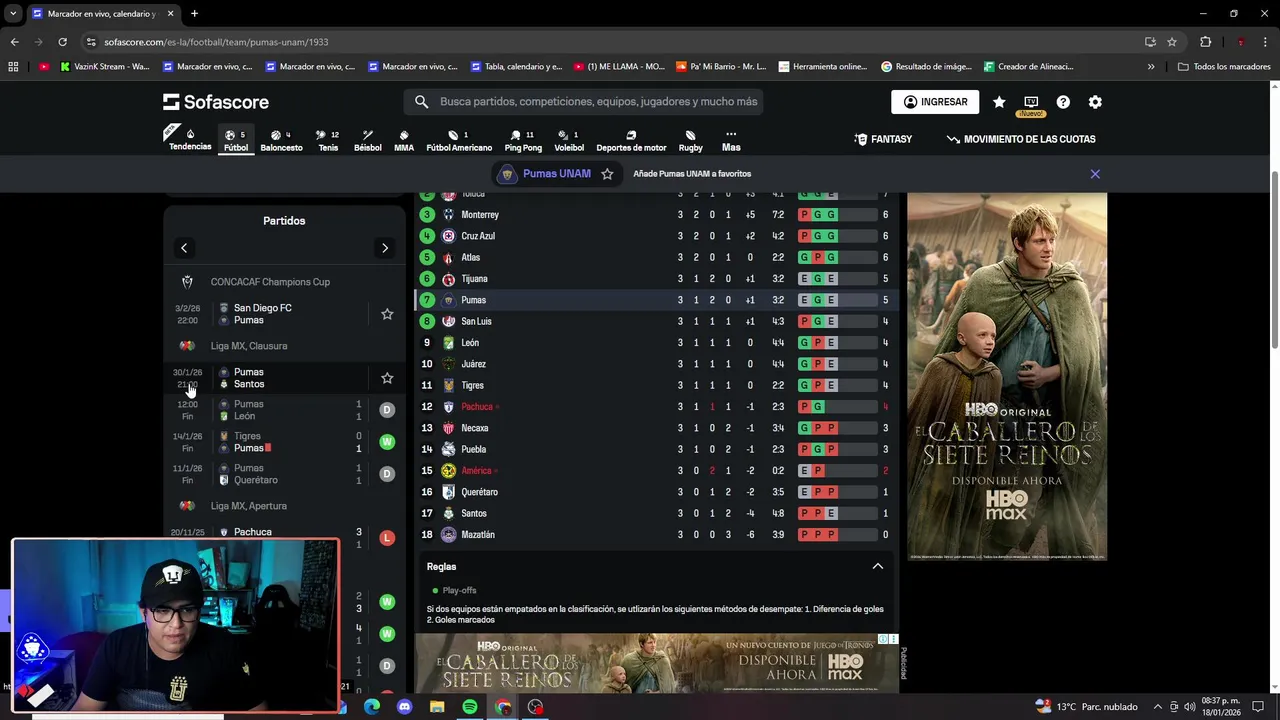Screen dimensions: 1280x720
Task: Open the HBO Max sidebar advertisement
Action: [x=1007, y=376]
